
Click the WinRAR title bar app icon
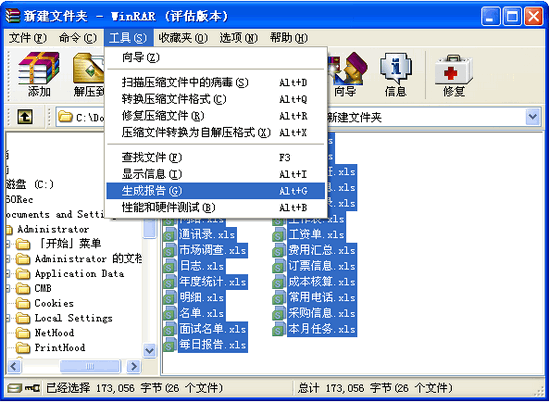click(x=13, y=15)
